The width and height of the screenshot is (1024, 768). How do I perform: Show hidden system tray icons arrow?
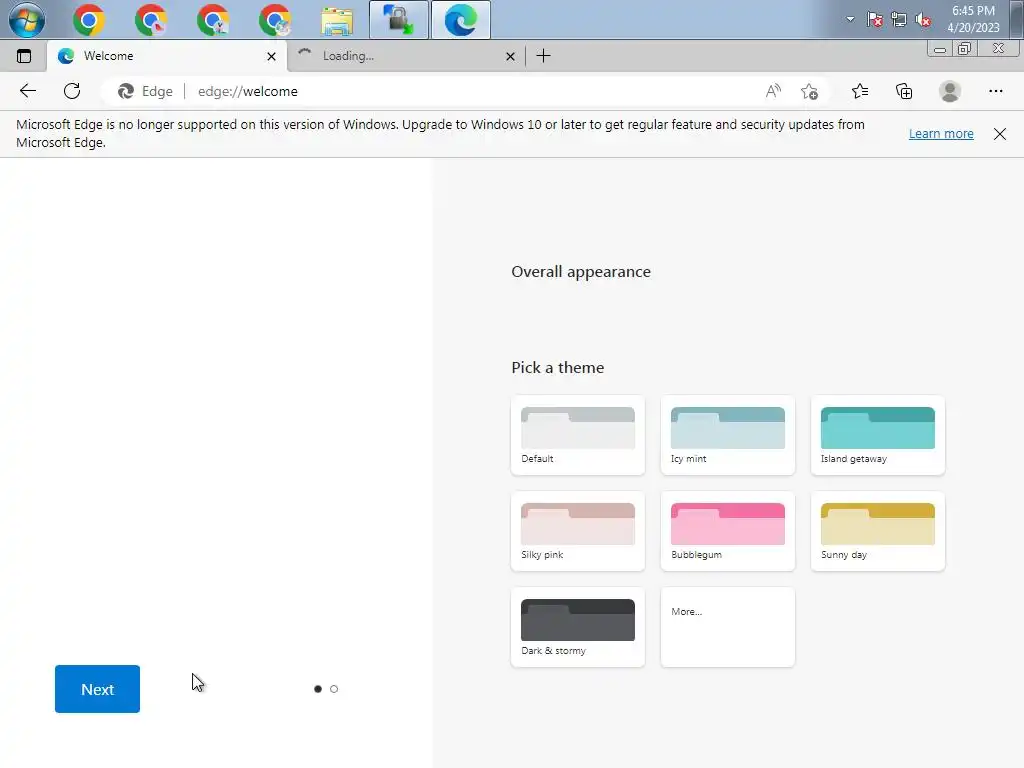click(850, 19)
